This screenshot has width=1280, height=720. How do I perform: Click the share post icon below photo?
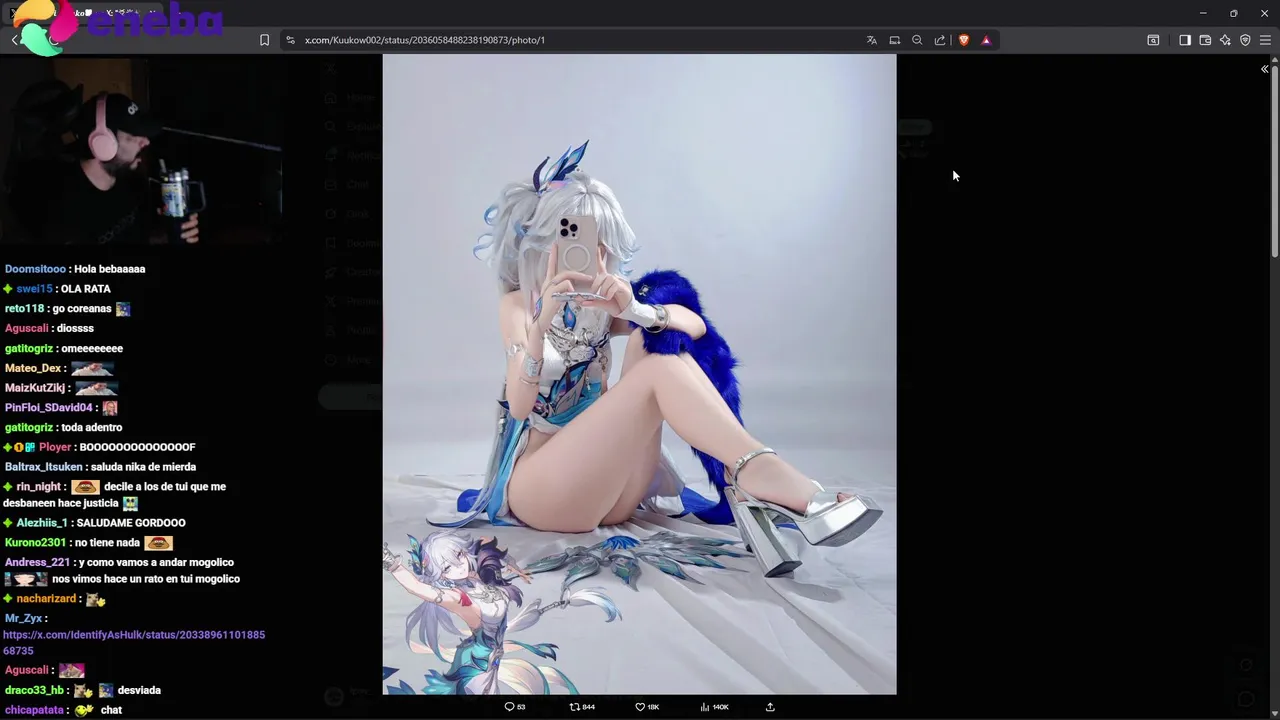coord(770,707)
